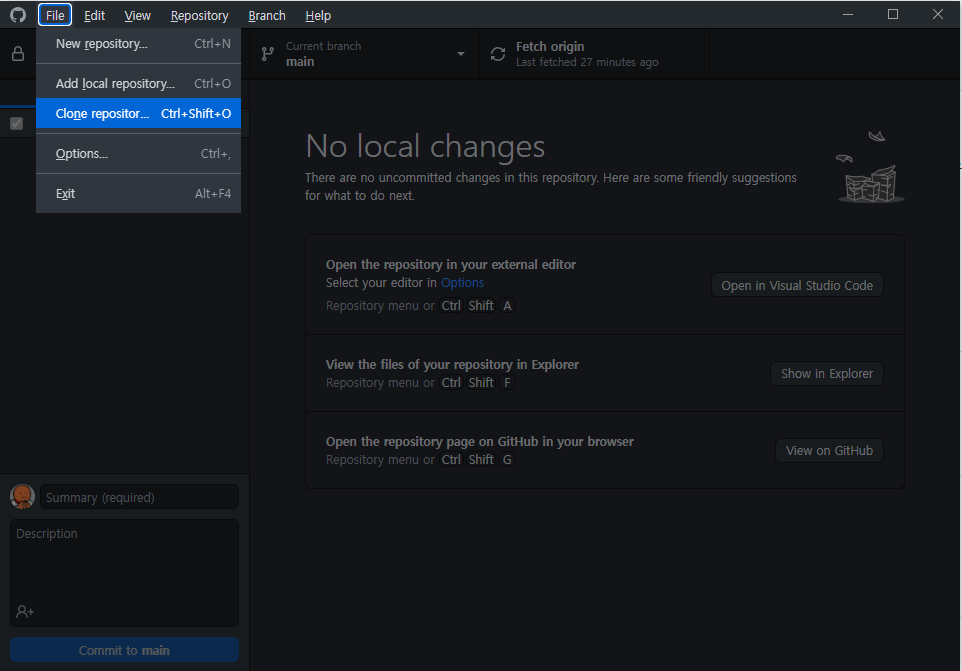
Task: Open the Edit menu
Action: pyautogui.click(x=94, y=15)
